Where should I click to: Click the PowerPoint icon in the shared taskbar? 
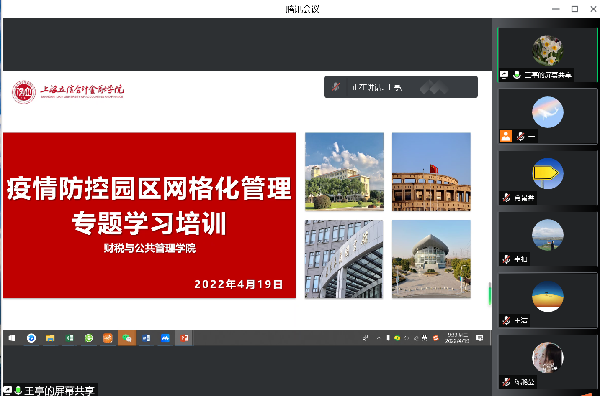(x=184, y=338)
